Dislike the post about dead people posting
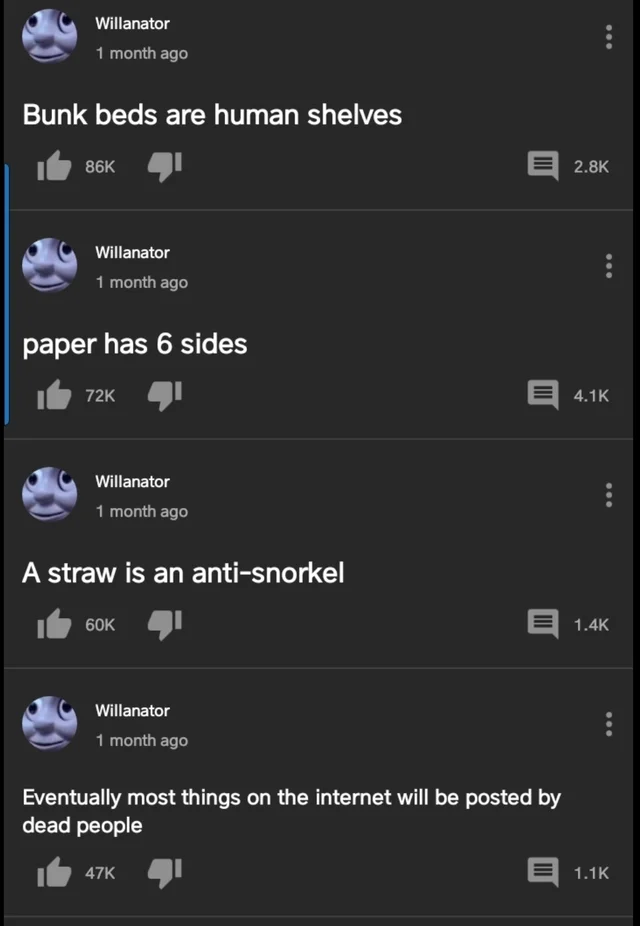The width and height of the screenshot is (640, 926). pos(164,873)
